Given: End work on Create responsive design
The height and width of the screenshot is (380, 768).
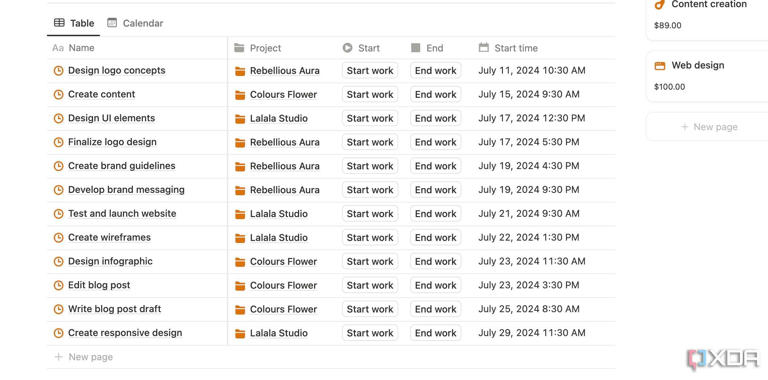Looking at the screenshot, I should click(x=435, y=333).
